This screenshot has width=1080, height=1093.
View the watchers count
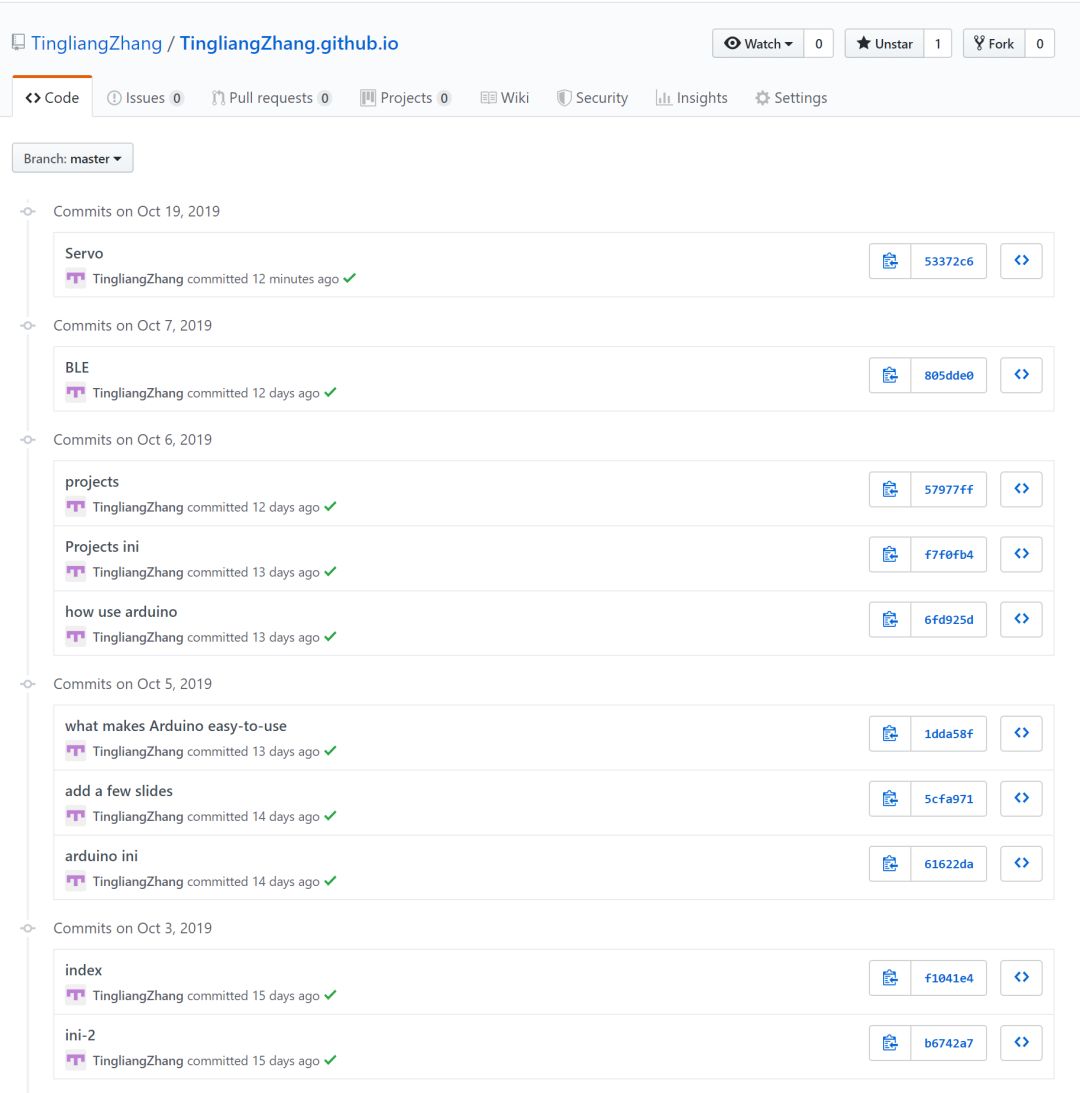click(819, 43)
